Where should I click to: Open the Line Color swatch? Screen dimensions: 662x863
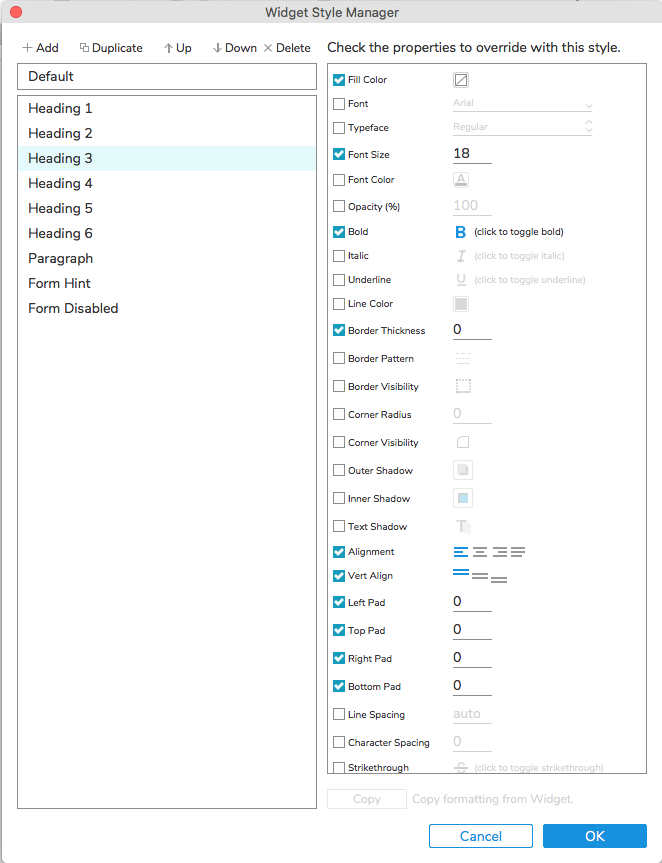(461, 304)
